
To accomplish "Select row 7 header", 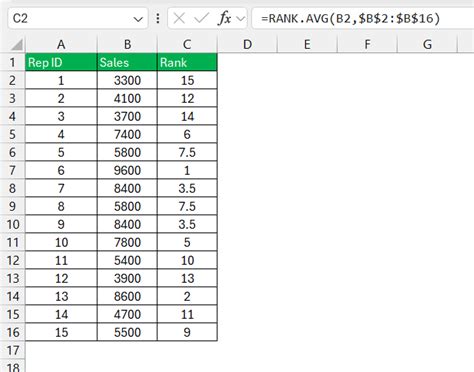I will coord(13,170).
